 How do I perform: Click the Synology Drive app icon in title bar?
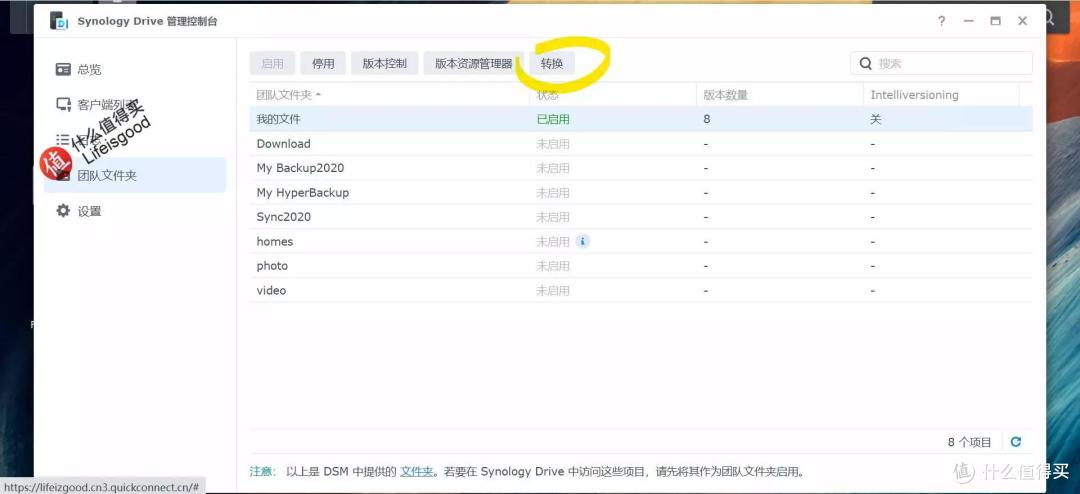pos(59,21)
